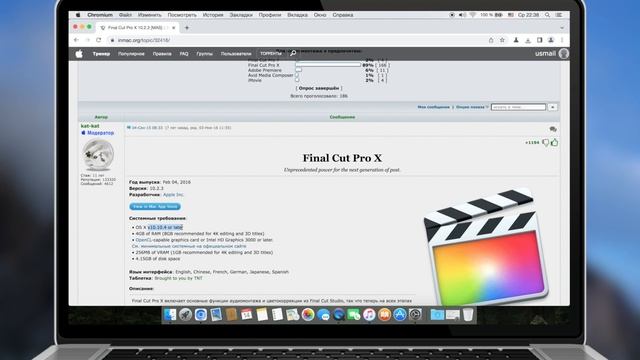Open Spotlight search in the menu bar

click(x=547, y=15)
